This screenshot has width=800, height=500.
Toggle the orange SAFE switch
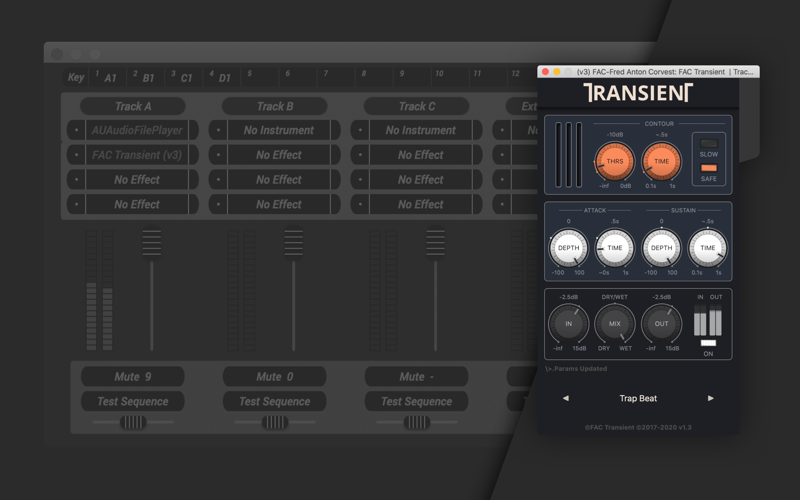(x=708, y=168)
